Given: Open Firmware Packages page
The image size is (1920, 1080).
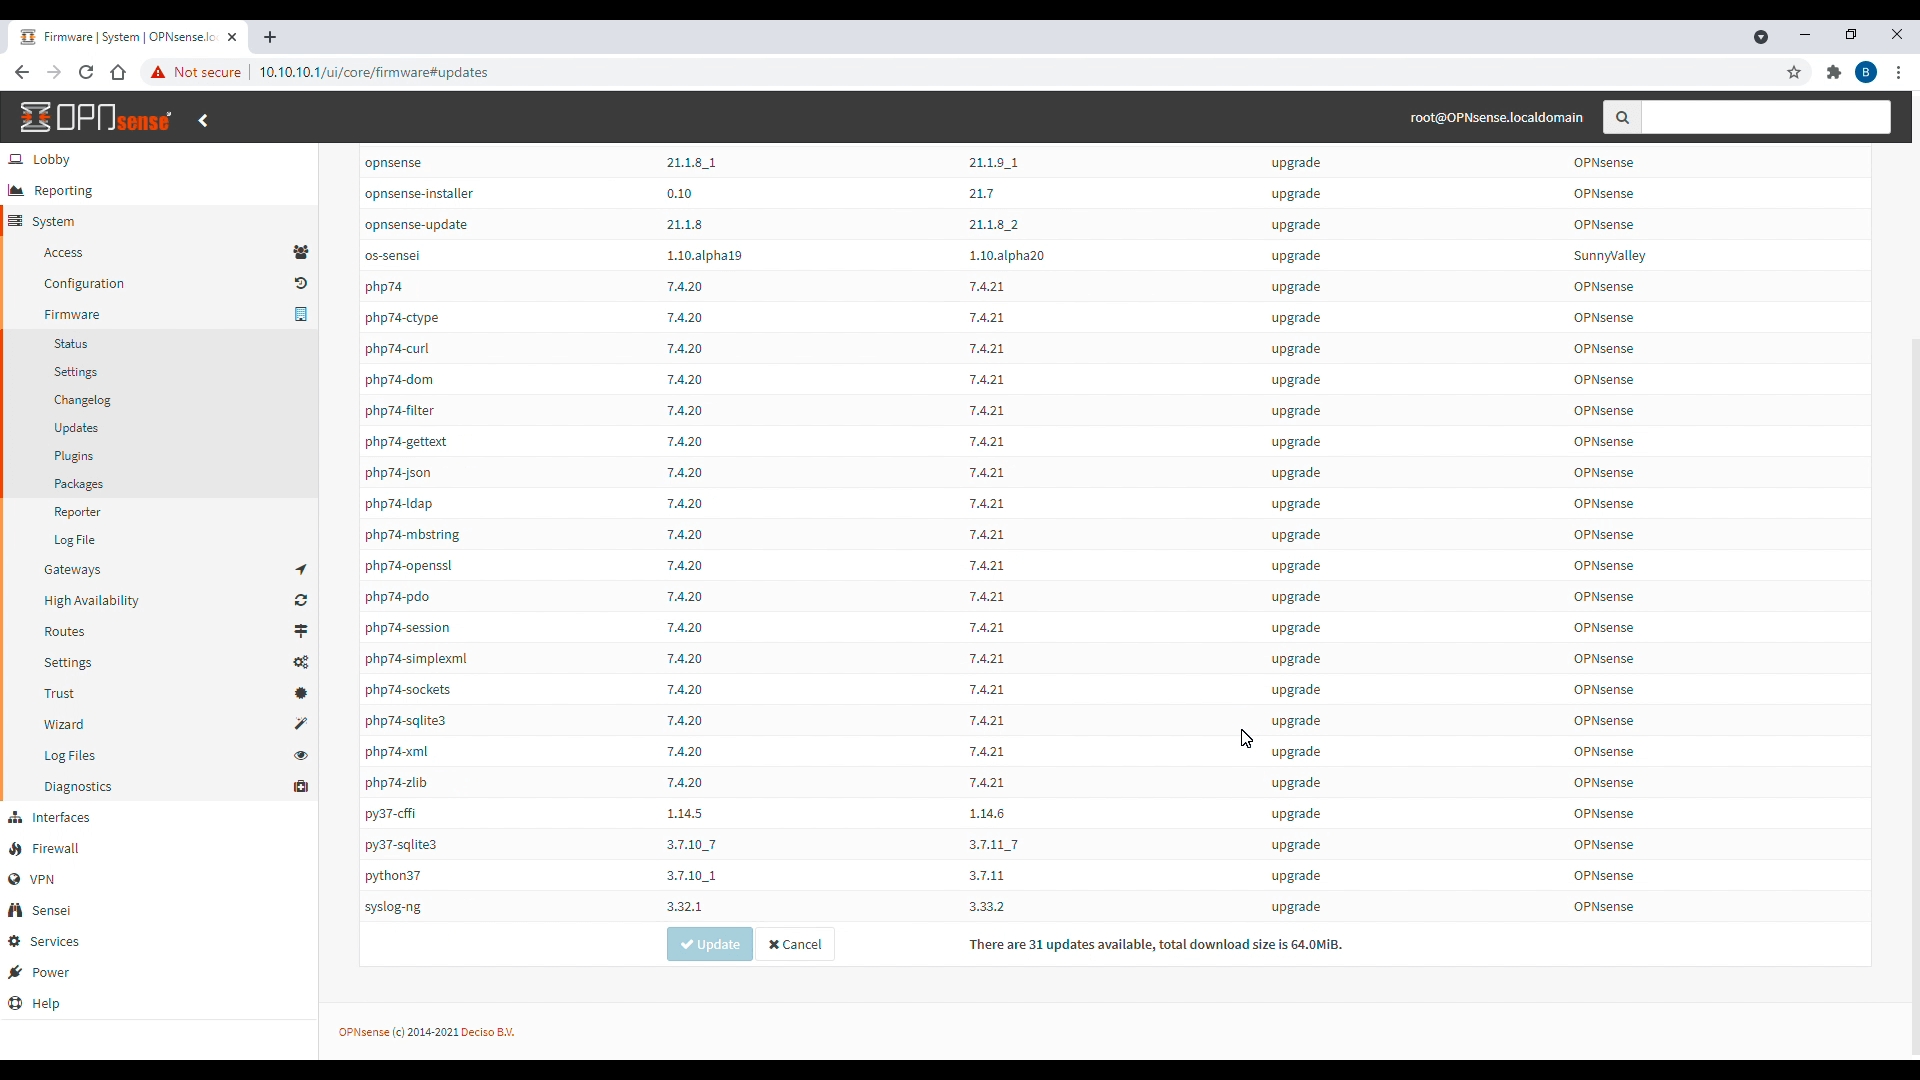Looking at the screenshot, I should point(78,483).
